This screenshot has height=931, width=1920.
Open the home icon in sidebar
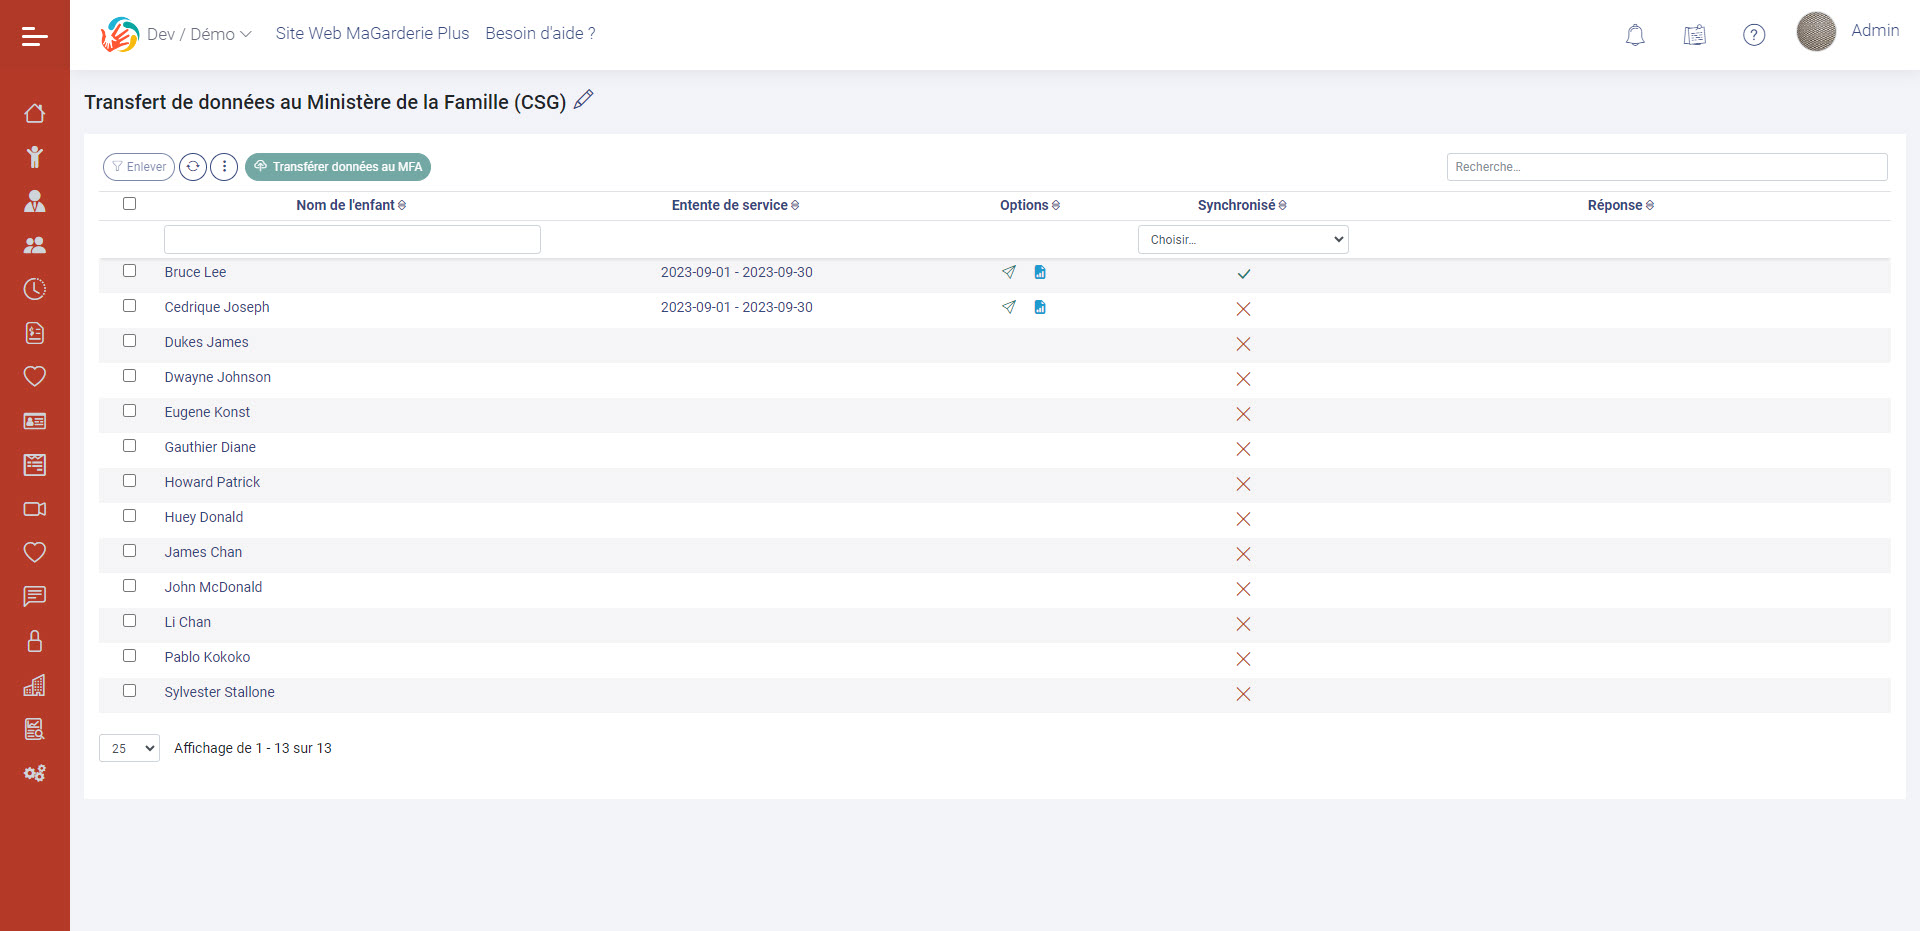click(35, 113)
